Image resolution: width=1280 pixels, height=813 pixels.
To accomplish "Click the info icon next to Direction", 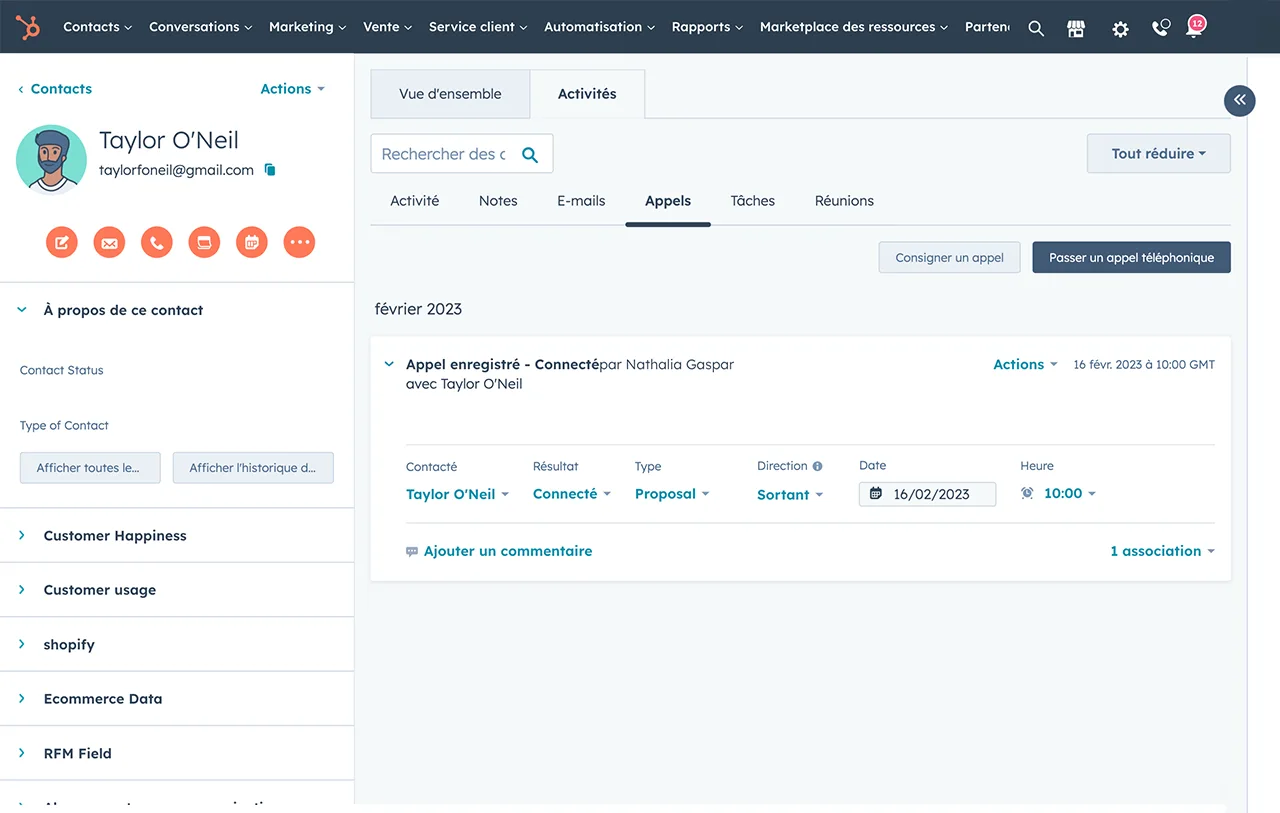I will pyautogui.click(x=817, y=466).
